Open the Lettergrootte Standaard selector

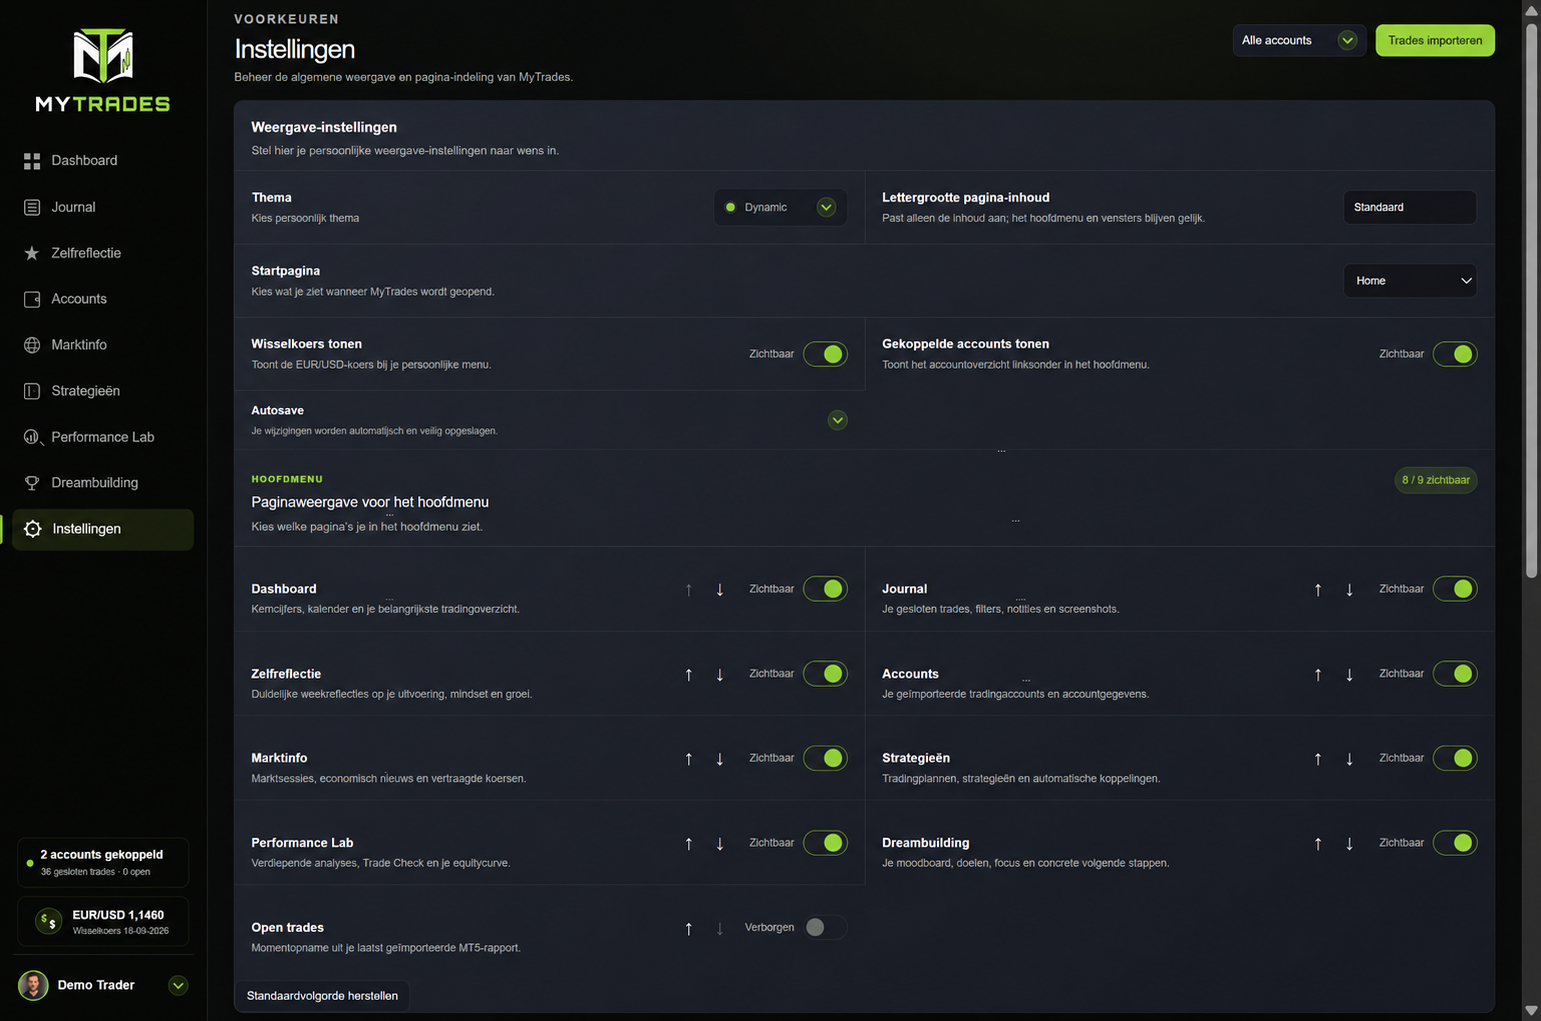(x=1410, y=207)
